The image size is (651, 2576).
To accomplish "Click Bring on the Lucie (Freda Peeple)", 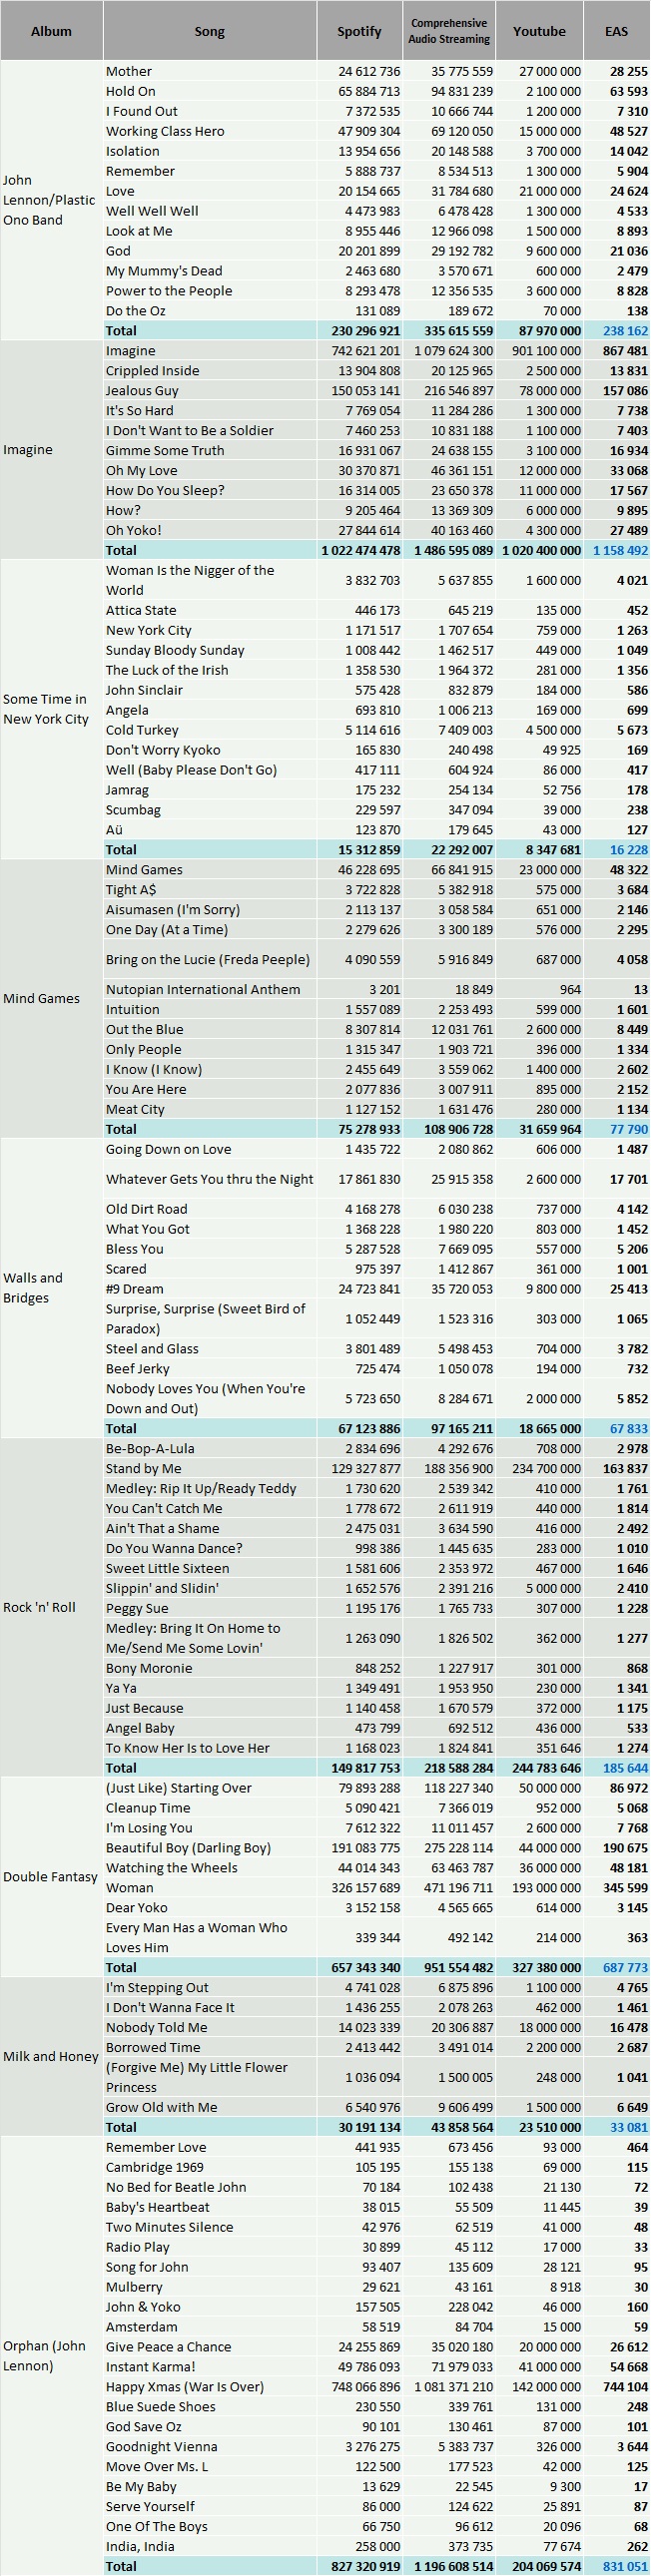I will pyautogui.click(x=208, y=959).
